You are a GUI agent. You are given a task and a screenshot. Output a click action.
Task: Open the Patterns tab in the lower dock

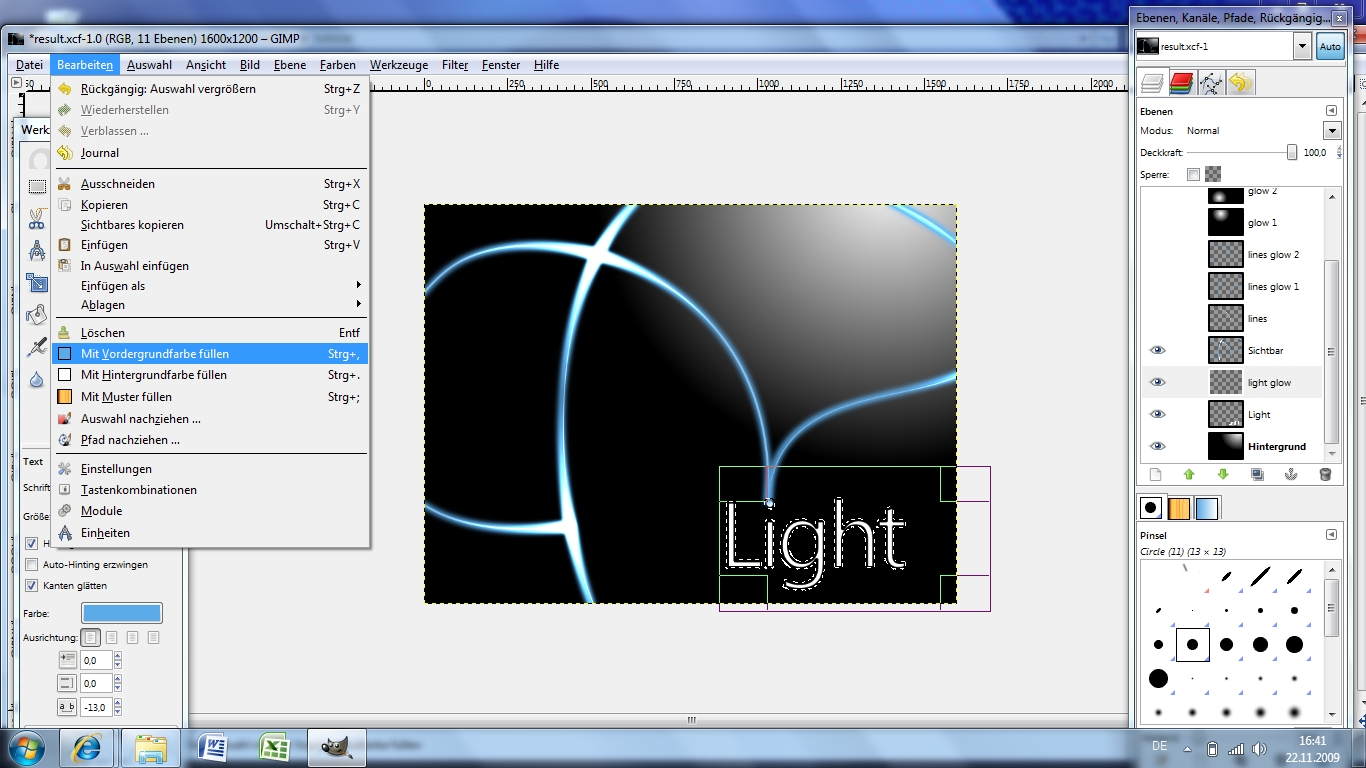[1179, 508]
